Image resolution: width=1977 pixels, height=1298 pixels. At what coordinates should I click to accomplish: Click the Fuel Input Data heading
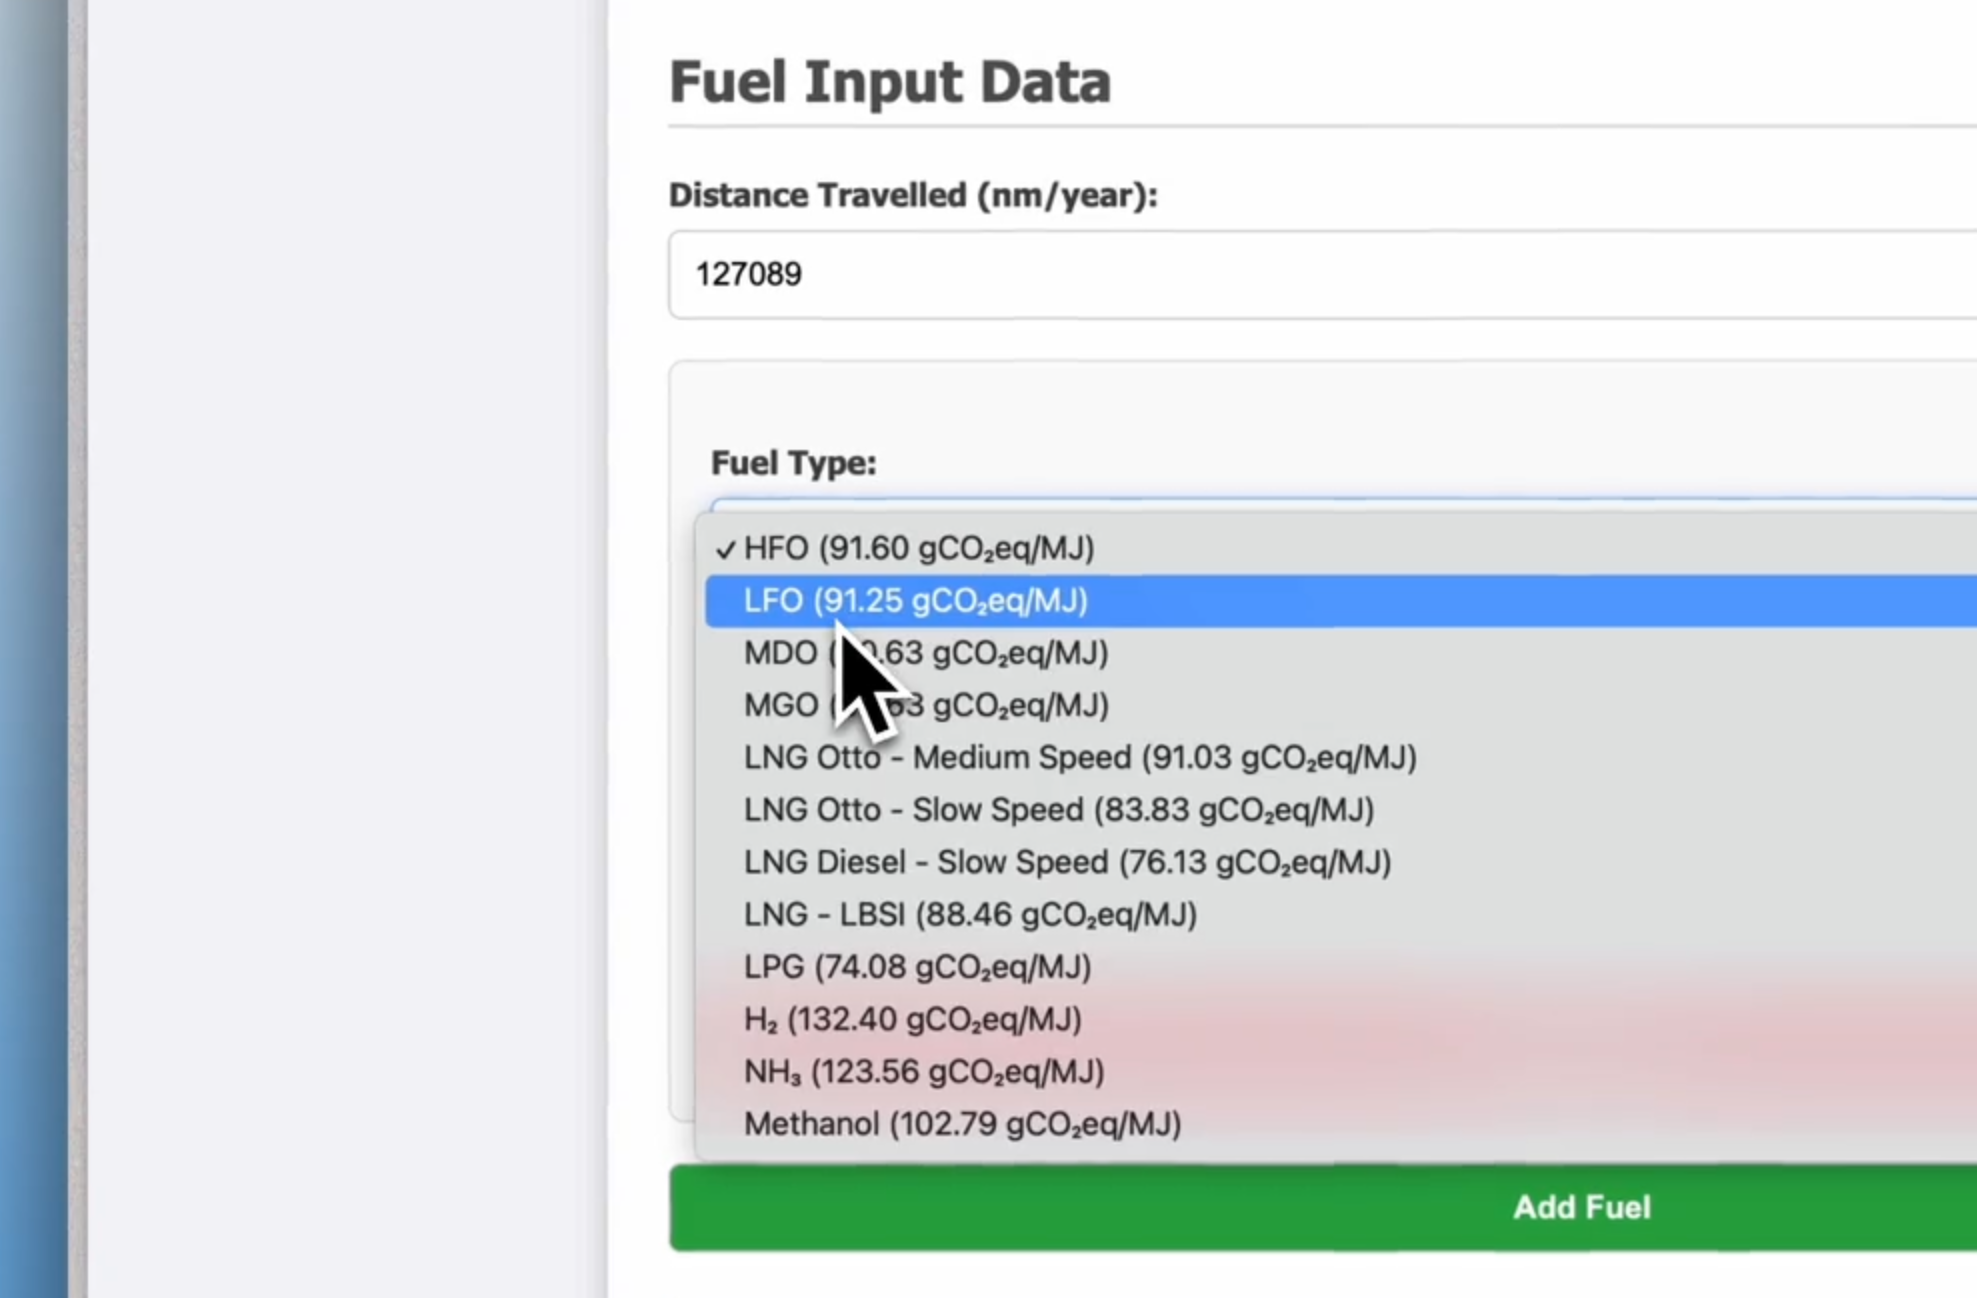[x=889, y=82]
